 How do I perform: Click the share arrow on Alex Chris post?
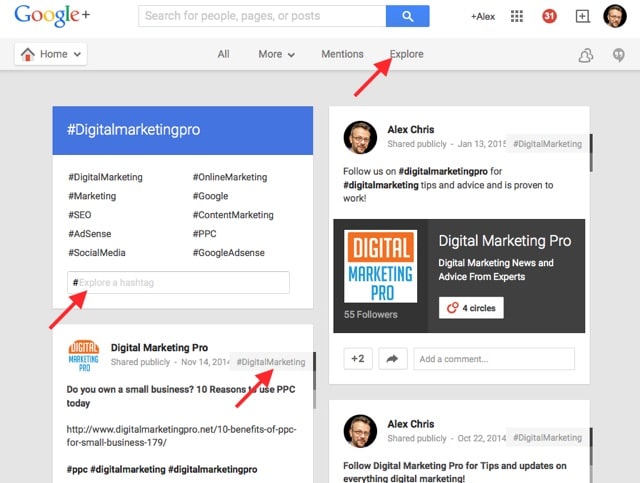[x=392, y=359]
